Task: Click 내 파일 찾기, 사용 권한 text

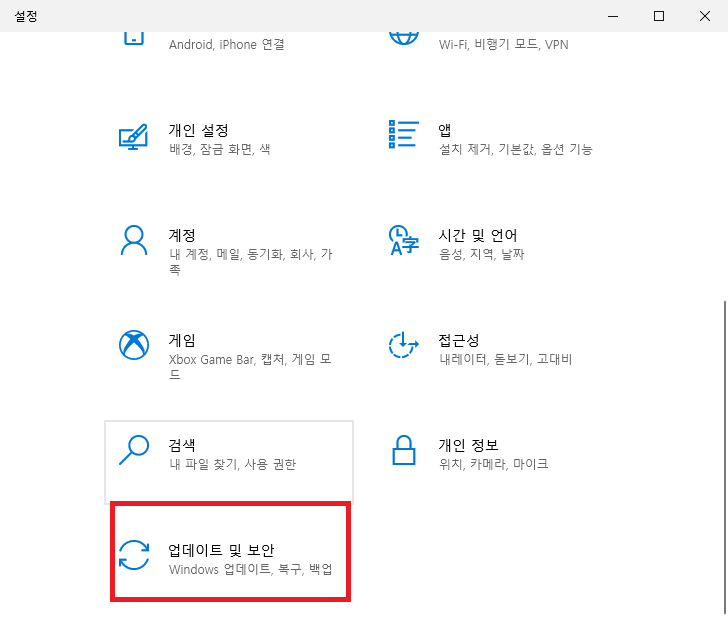Action: pyautogui.click(x=233, y=464)
